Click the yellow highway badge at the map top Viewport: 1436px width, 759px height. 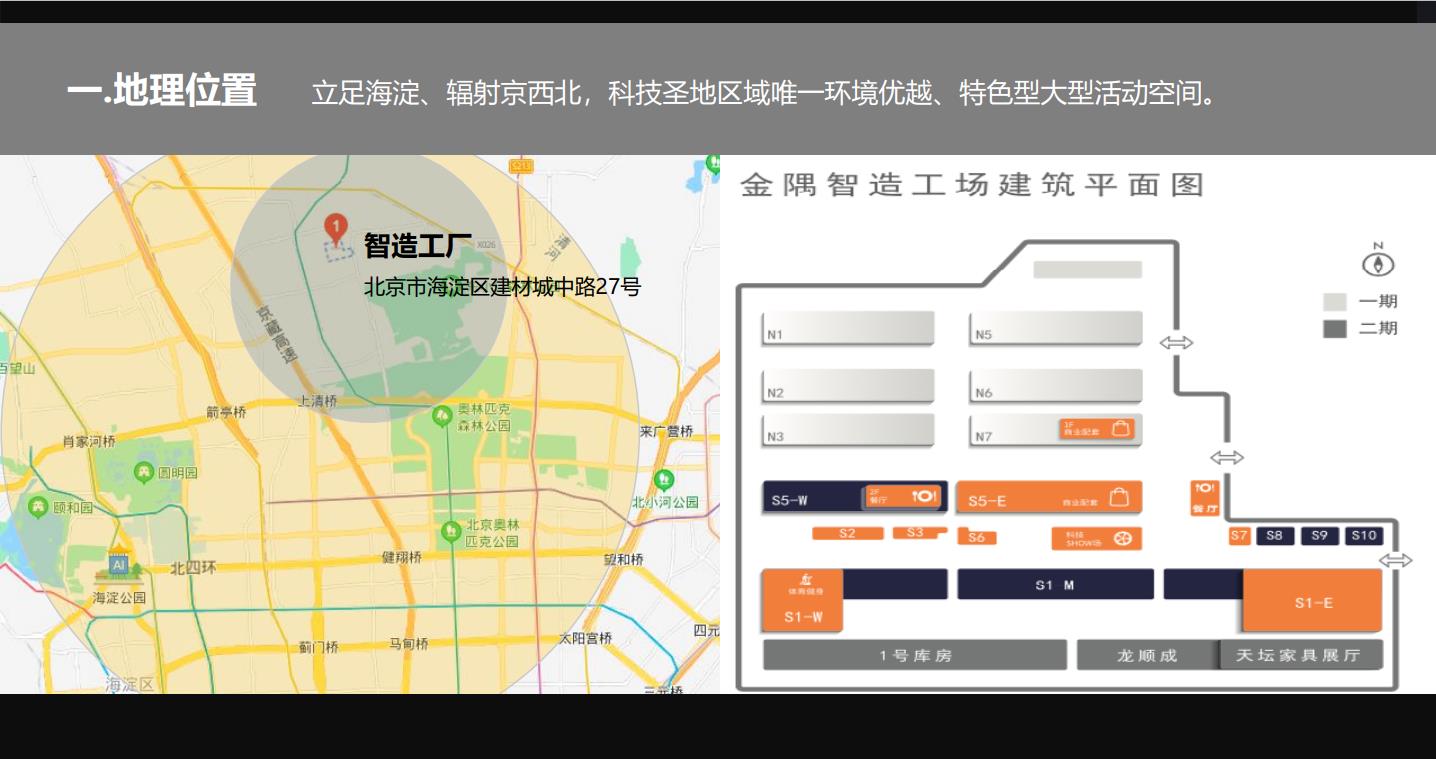click(519, 165)
